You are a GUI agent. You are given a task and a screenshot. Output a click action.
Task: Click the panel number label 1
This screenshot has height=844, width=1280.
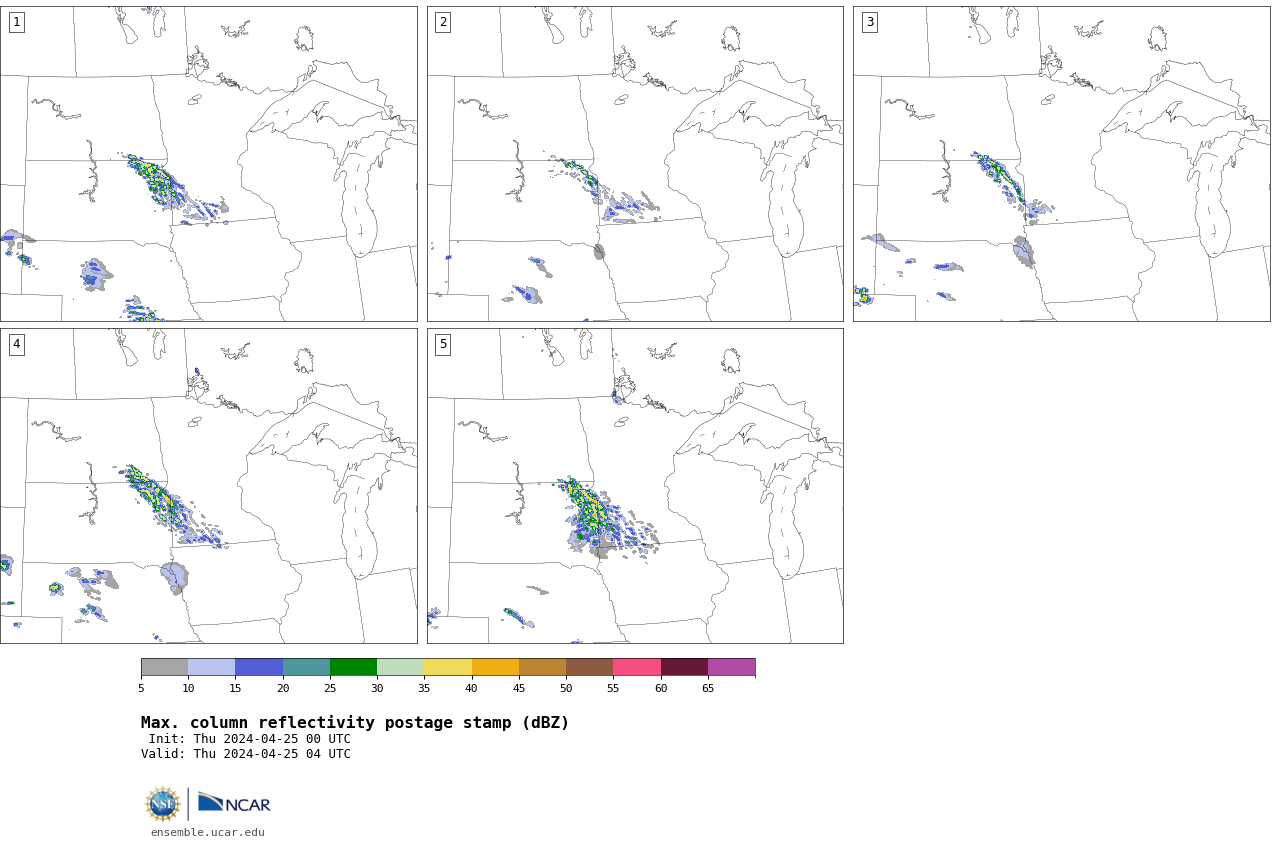tap(16, 22)
